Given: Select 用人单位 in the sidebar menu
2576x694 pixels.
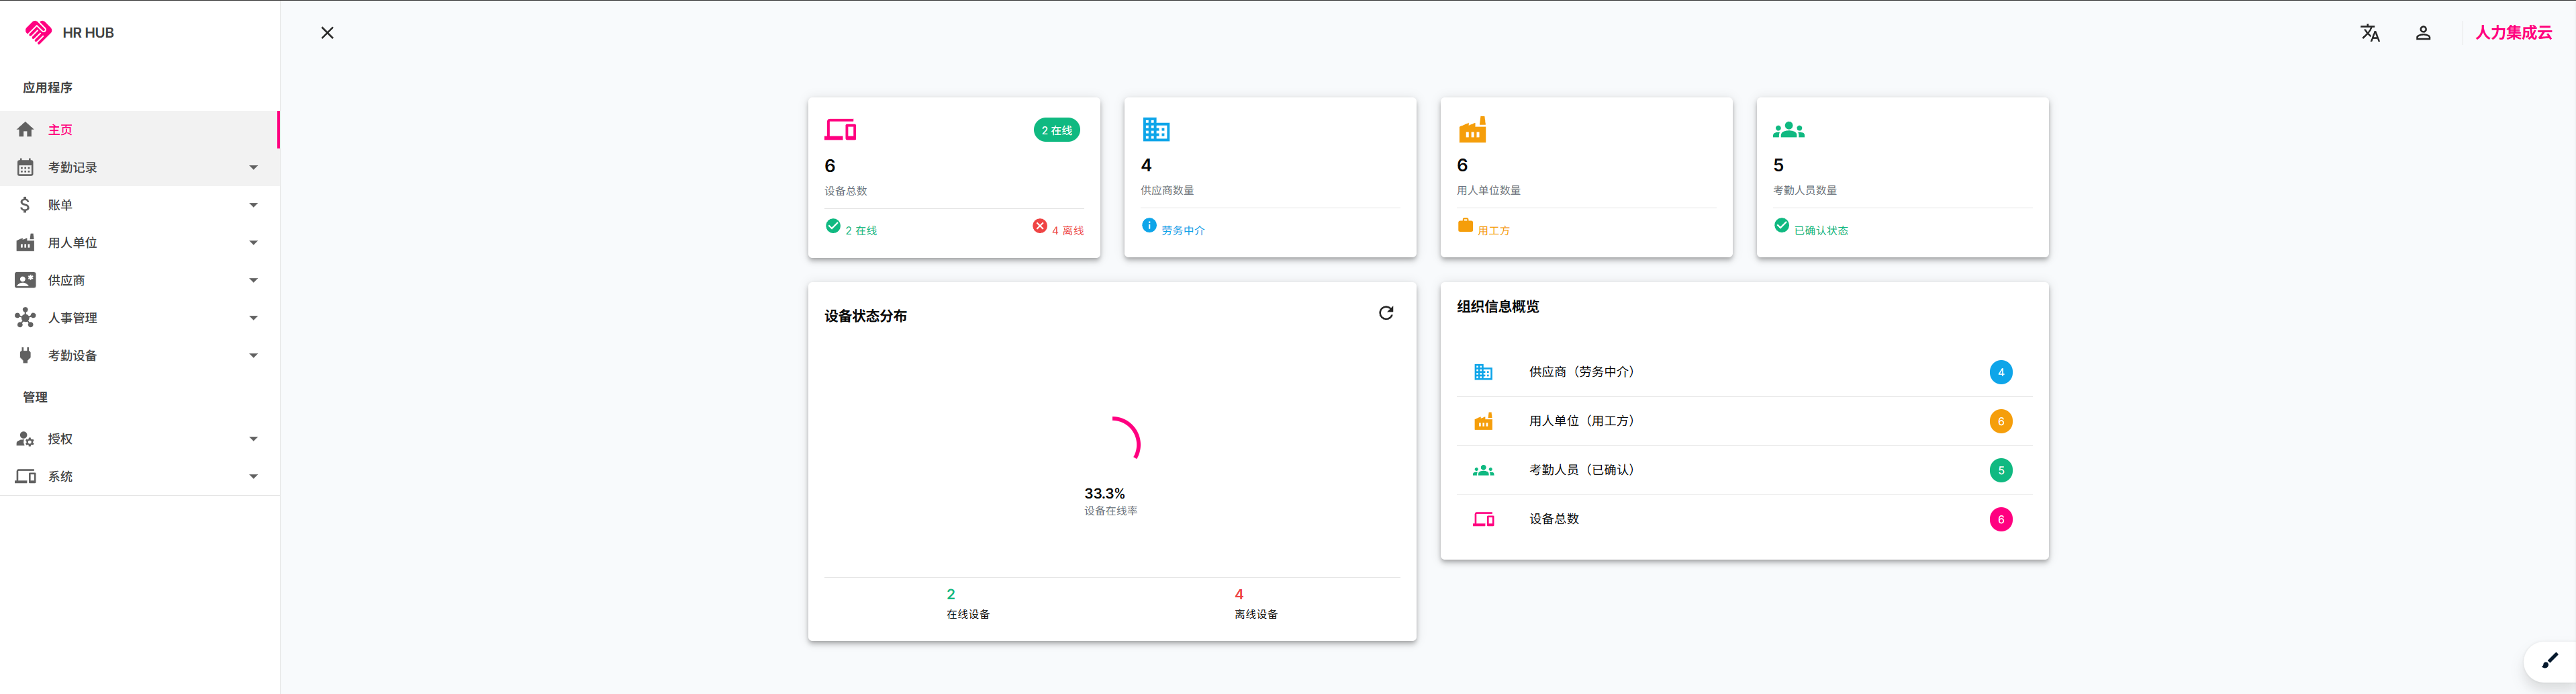Looking at the screenshot, I should click(72, 242).
